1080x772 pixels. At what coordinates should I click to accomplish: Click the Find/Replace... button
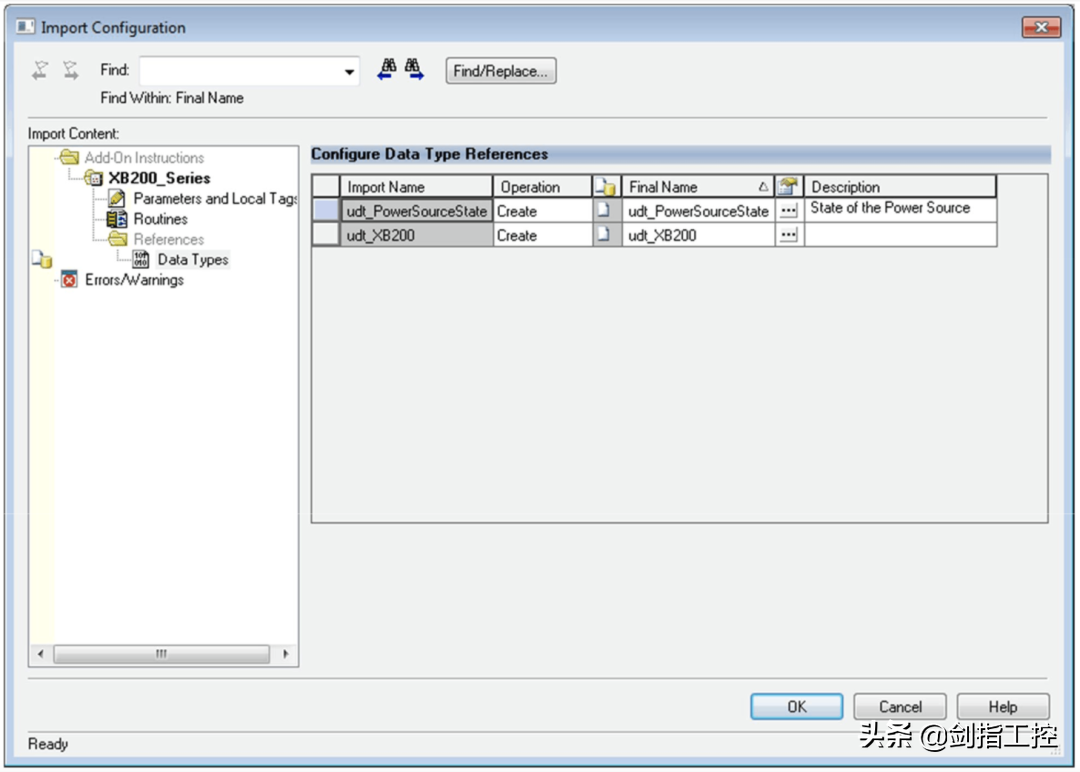tap(500, 71)
